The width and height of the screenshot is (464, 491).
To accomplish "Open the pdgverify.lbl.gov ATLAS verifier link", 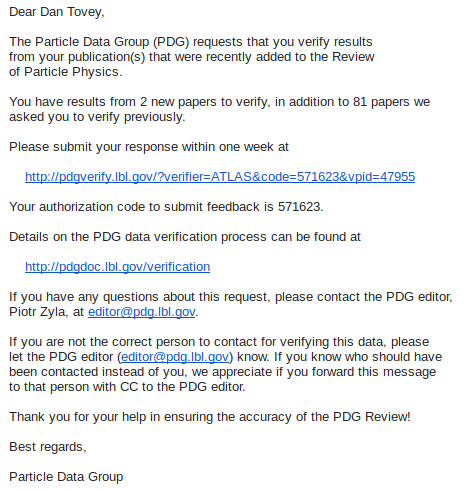I will pyautogui.click(x=220, y=177).
